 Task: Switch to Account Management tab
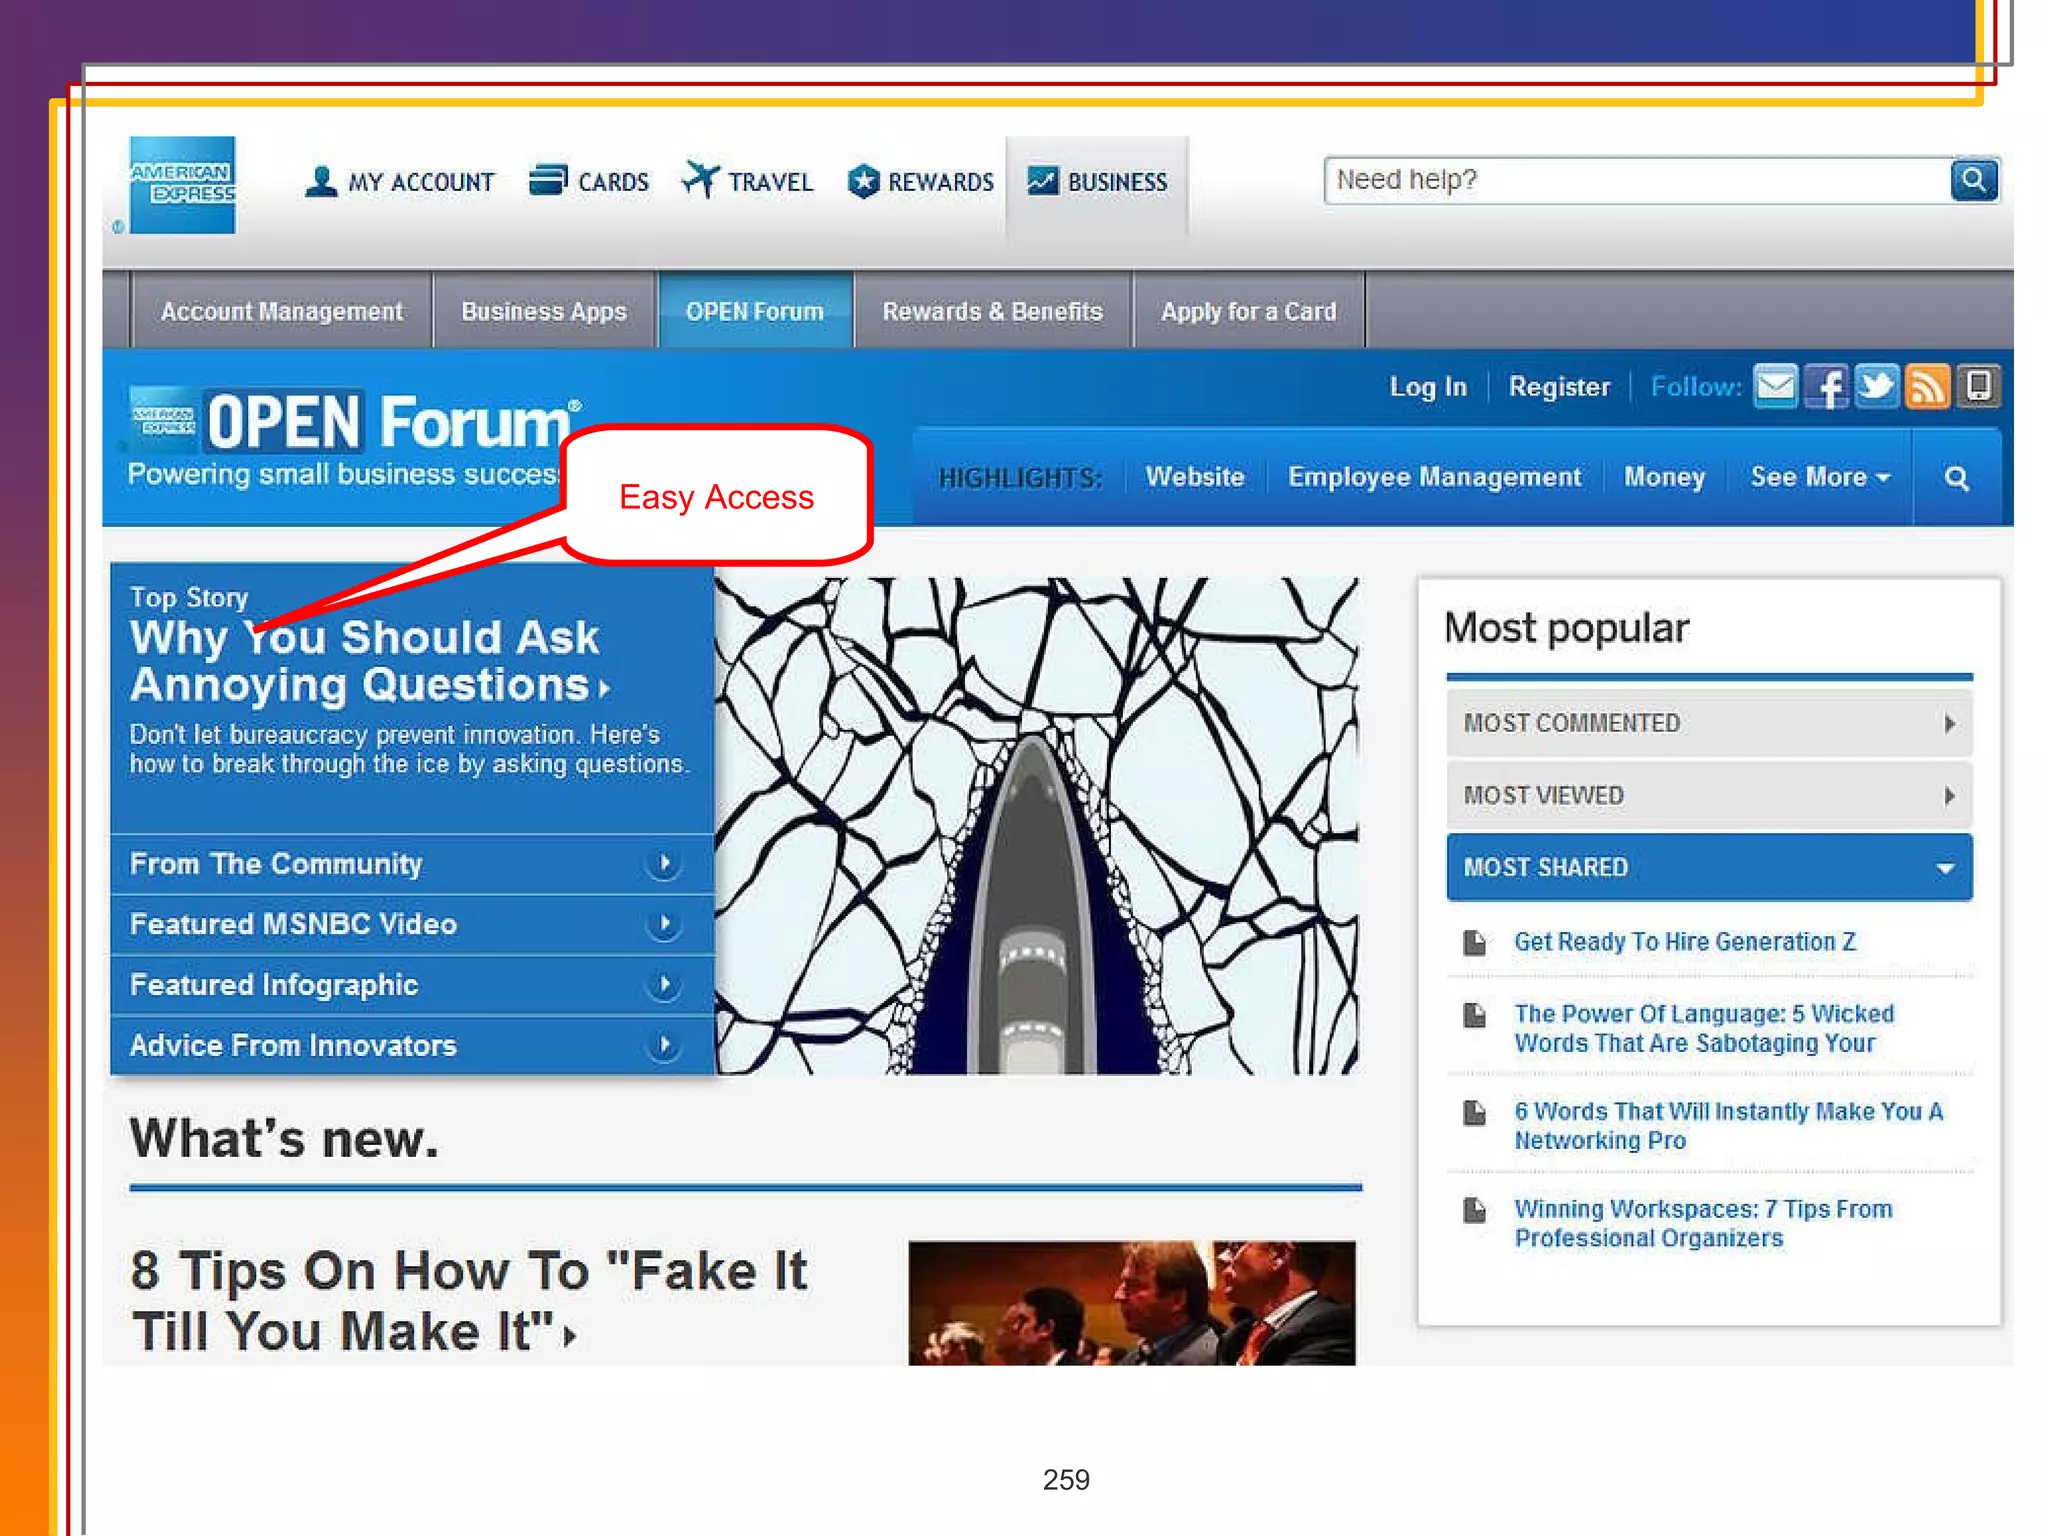pyautogui.click(x=282, y=311)
